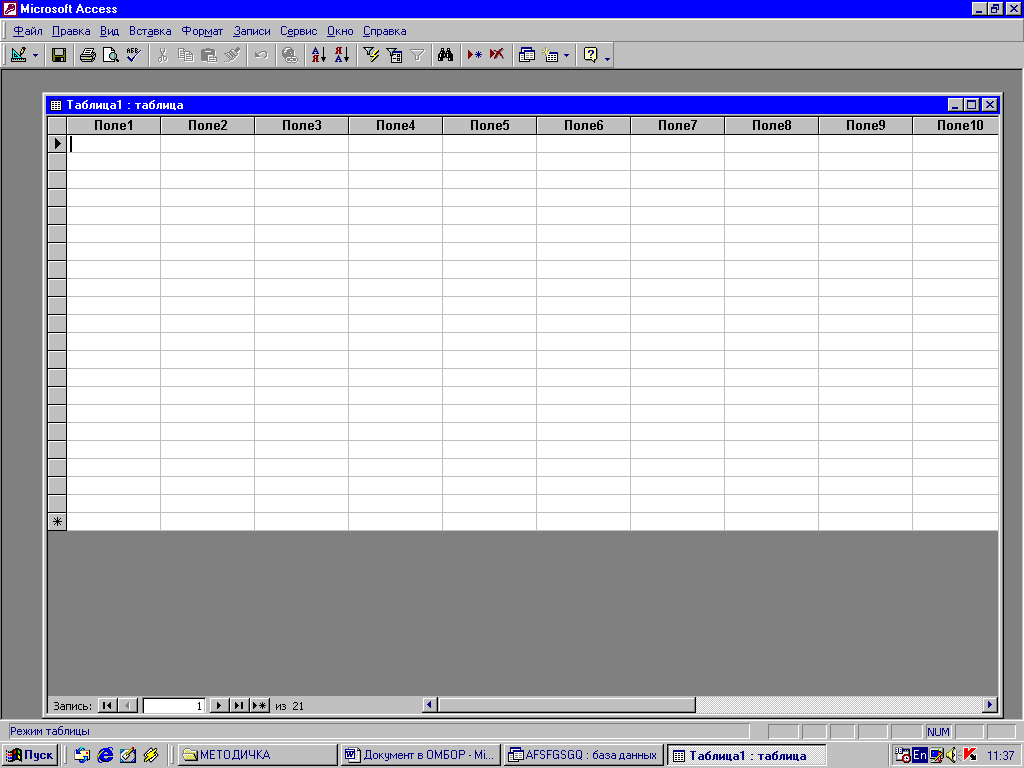Screen dimensions: 1024x768
Task: Switch to AFSFGSGQ database taskbar button
Action: coord(584,755)
